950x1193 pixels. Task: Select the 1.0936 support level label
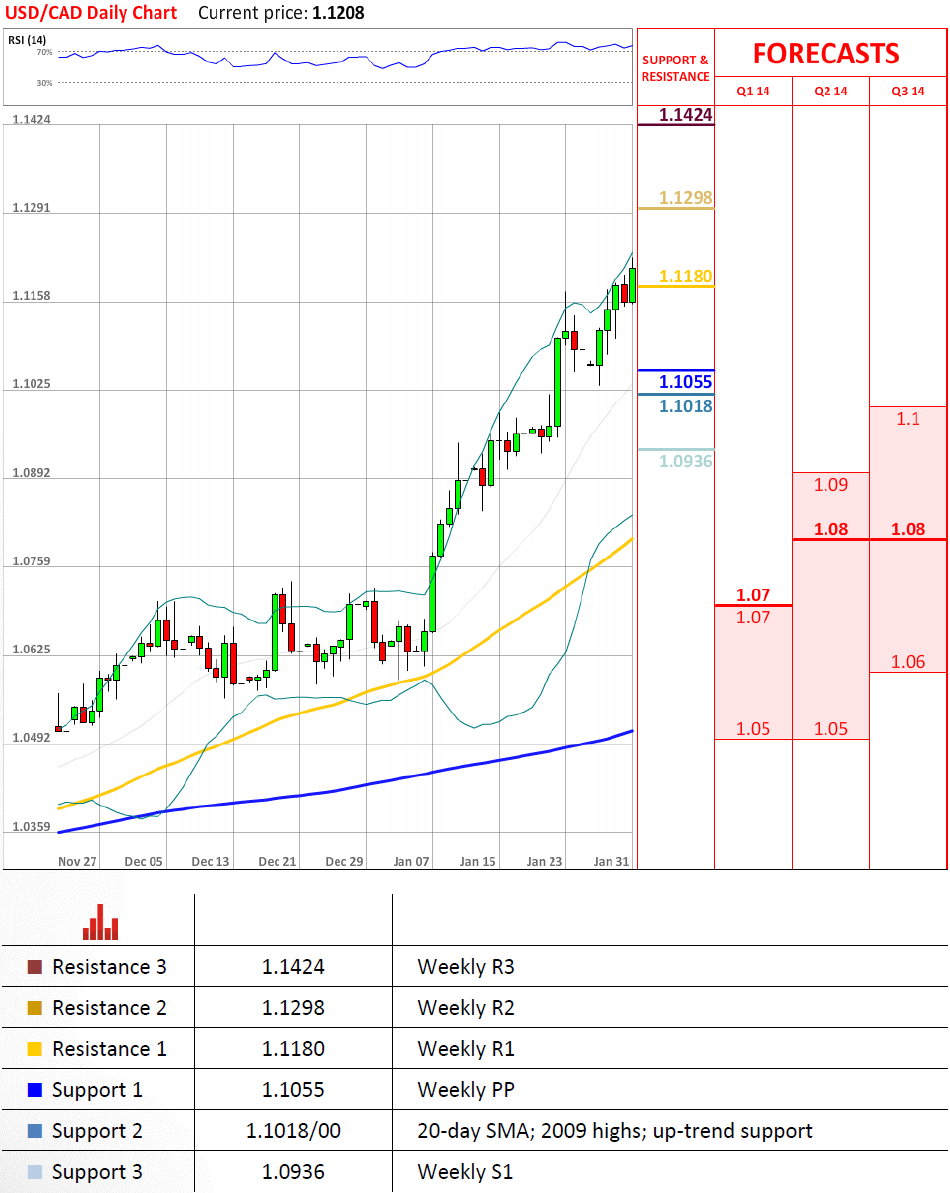[685, 461]
